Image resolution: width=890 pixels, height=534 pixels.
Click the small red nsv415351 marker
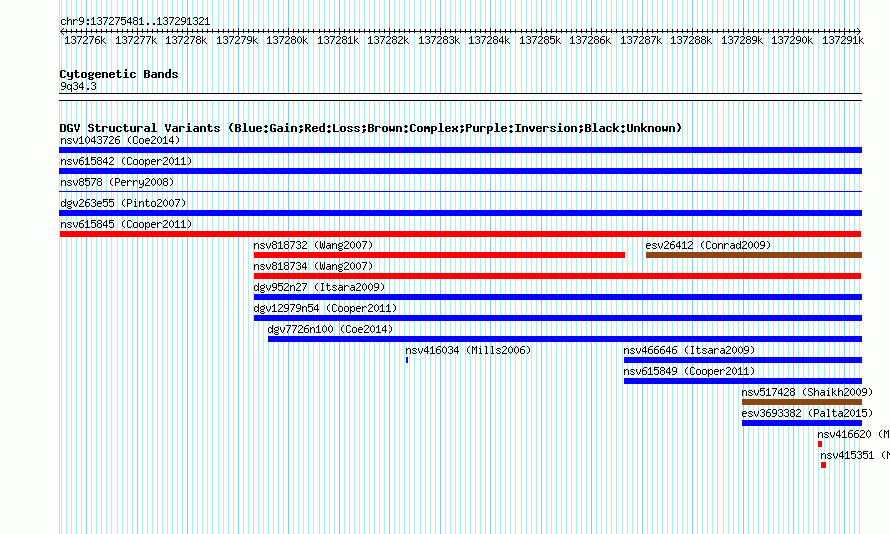pyautogui.click(x=824, y=465)
